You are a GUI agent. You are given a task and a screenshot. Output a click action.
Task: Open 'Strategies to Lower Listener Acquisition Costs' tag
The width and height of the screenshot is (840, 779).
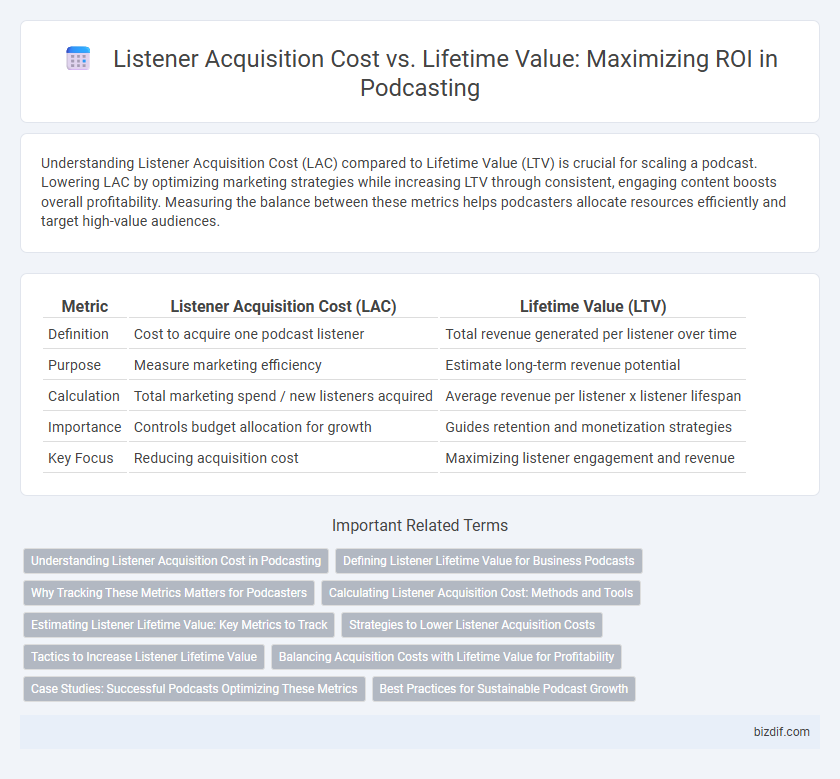coord(472,625)
